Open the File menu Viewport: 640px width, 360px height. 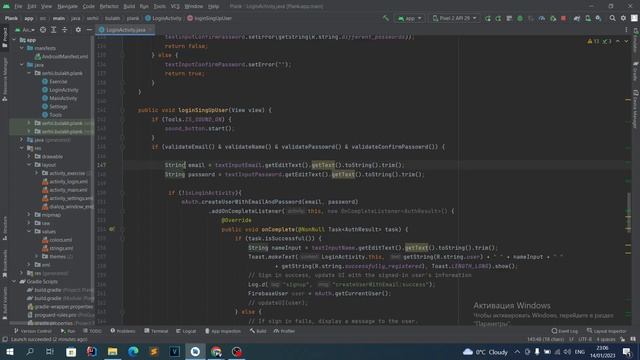point(18,7)
